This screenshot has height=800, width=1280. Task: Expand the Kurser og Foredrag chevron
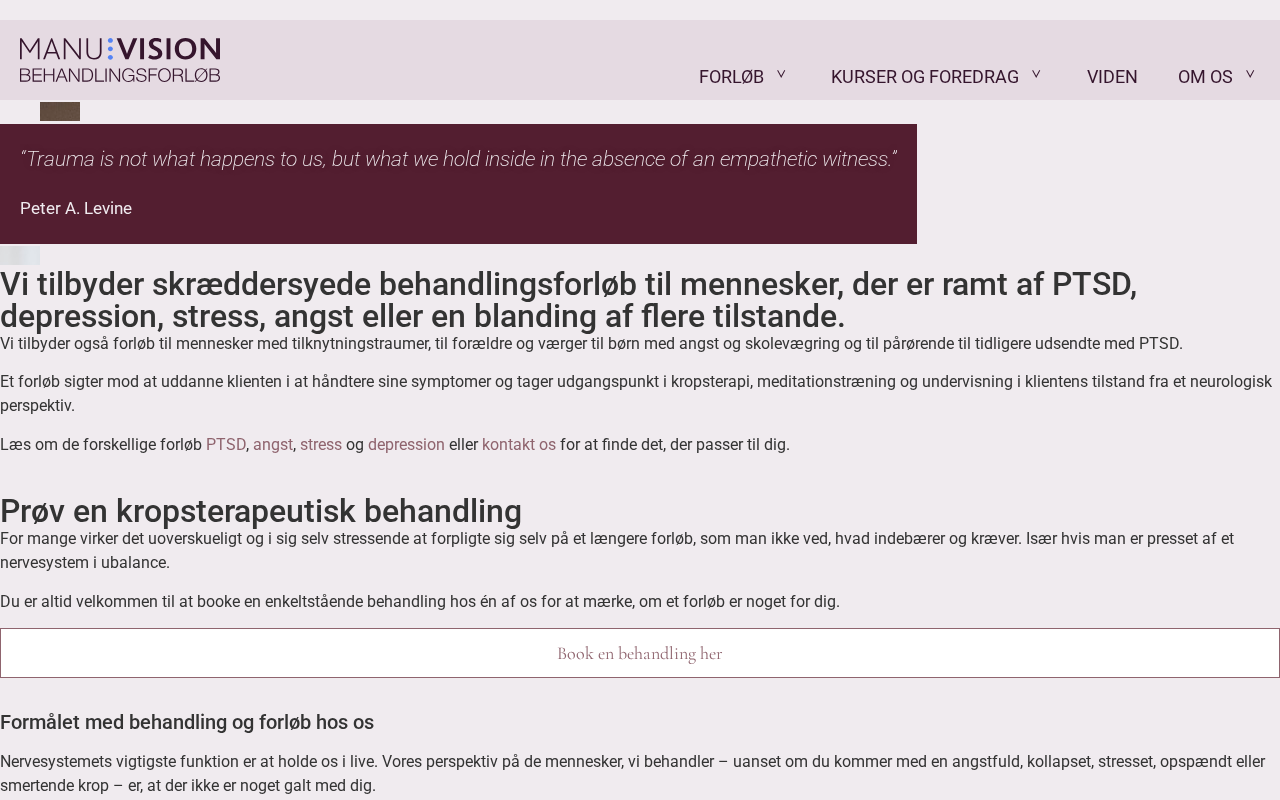[x=1036, y=74]
